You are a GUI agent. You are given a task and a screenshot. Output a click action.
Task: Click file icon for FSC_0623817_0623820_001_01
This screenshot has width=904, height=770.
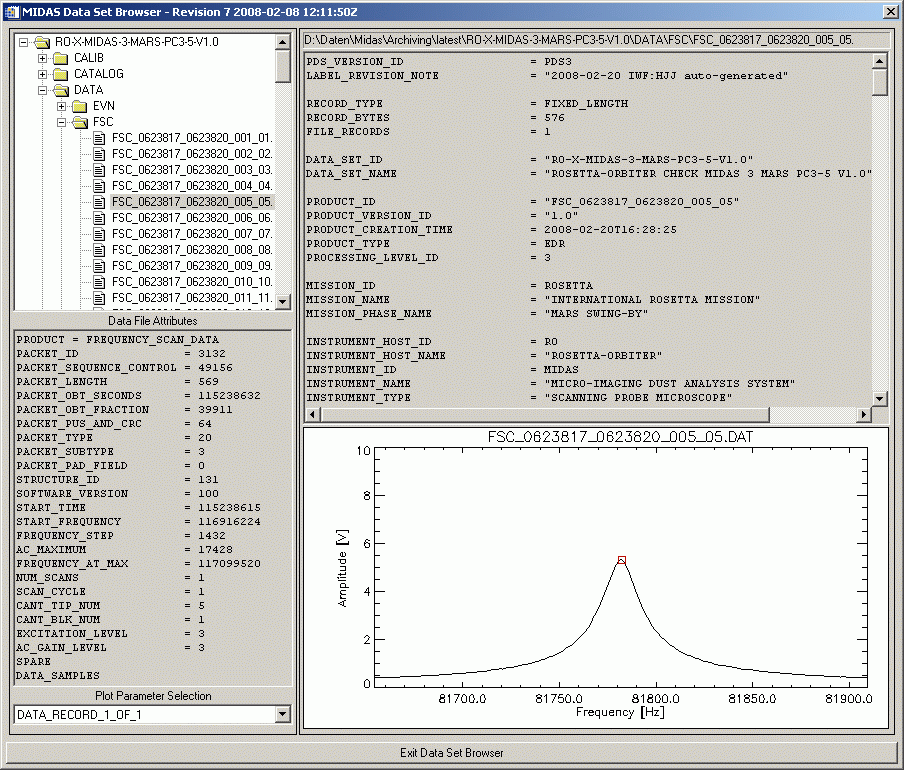tap(99, 138)
